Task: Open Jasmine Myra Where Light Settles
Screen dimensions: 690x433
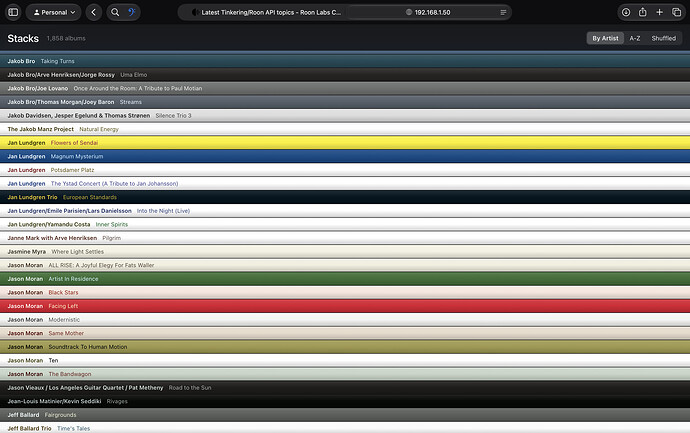Action: (345, 252)
